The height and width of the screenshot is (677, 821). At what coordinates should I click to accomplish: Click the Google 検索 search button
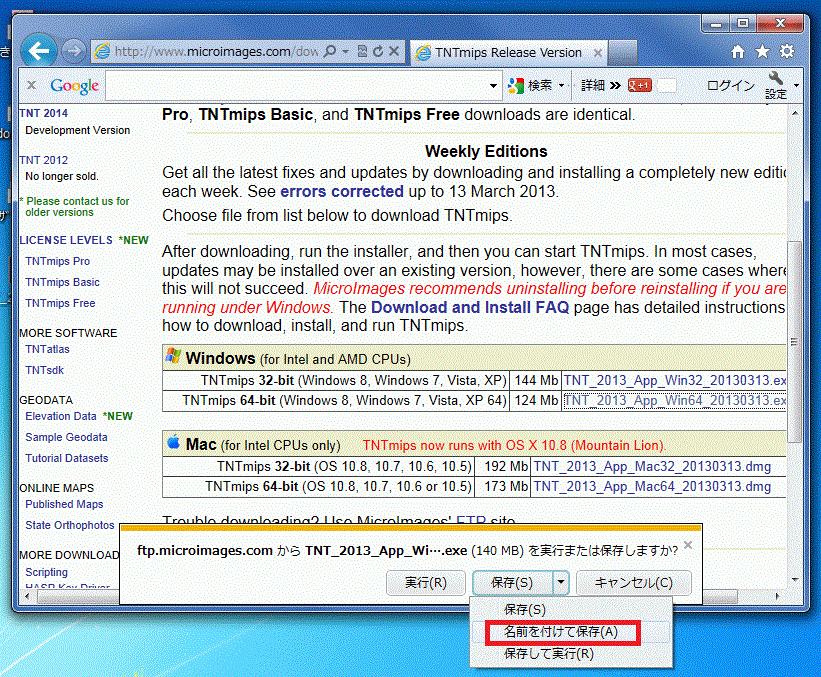(530, 85)
